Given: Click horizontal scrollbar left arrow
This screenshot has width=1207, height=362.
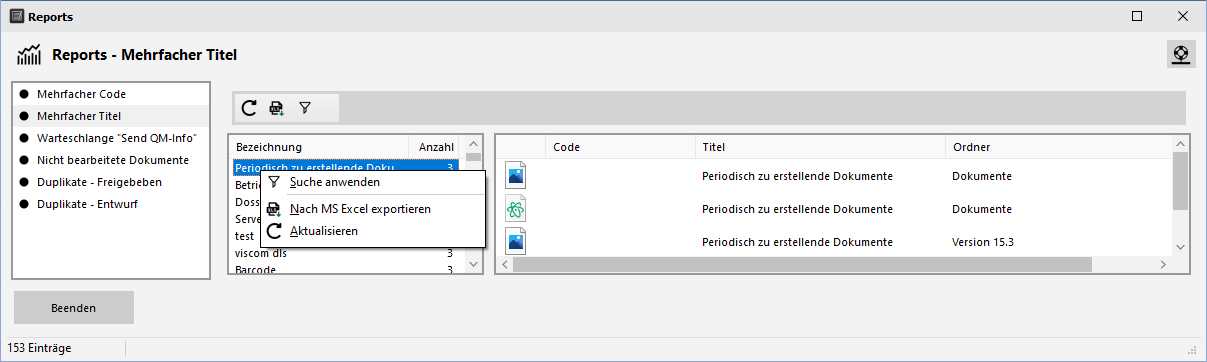Looking at the screenshot, I should pyautogui.click(x=505, y=265).
